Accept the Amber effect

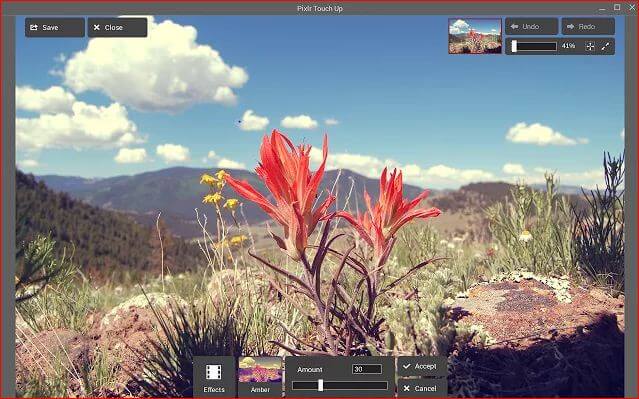point(421,366)
